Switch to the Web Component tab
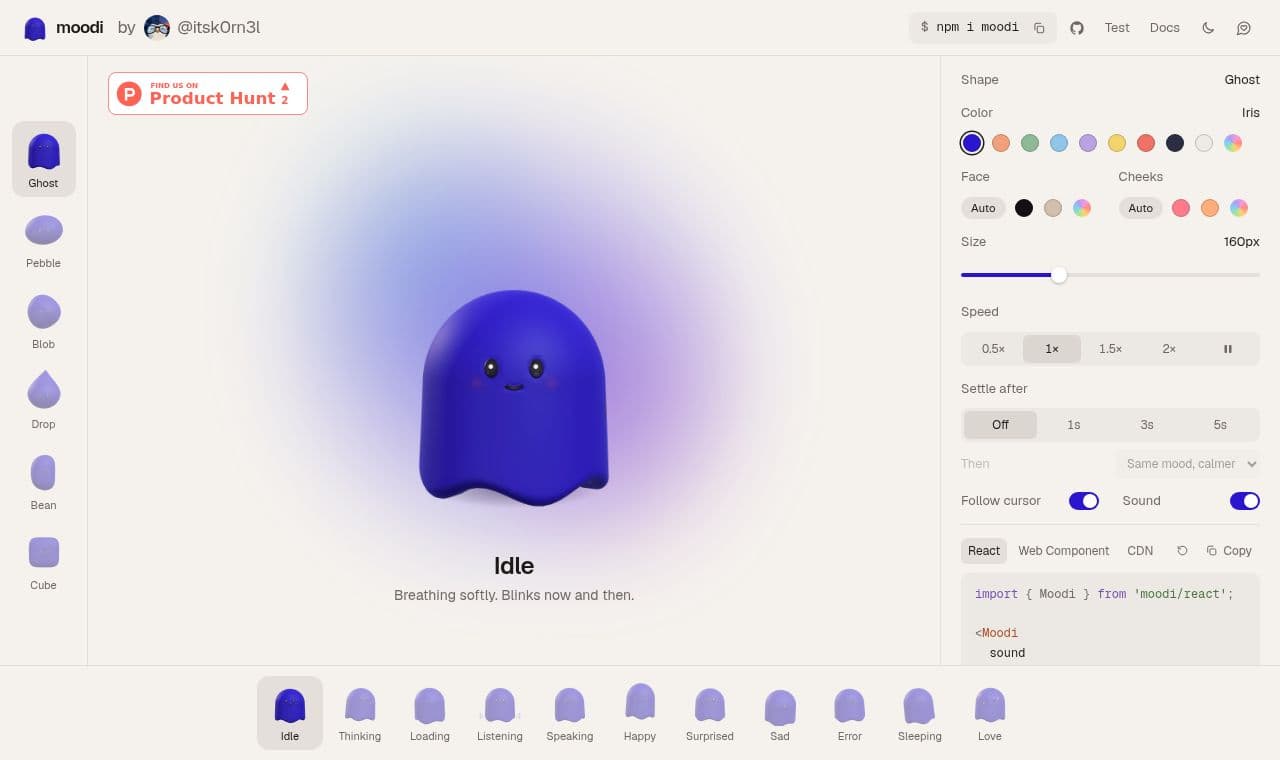Viewport: 1280px width, 760px height. (1064, 551)
